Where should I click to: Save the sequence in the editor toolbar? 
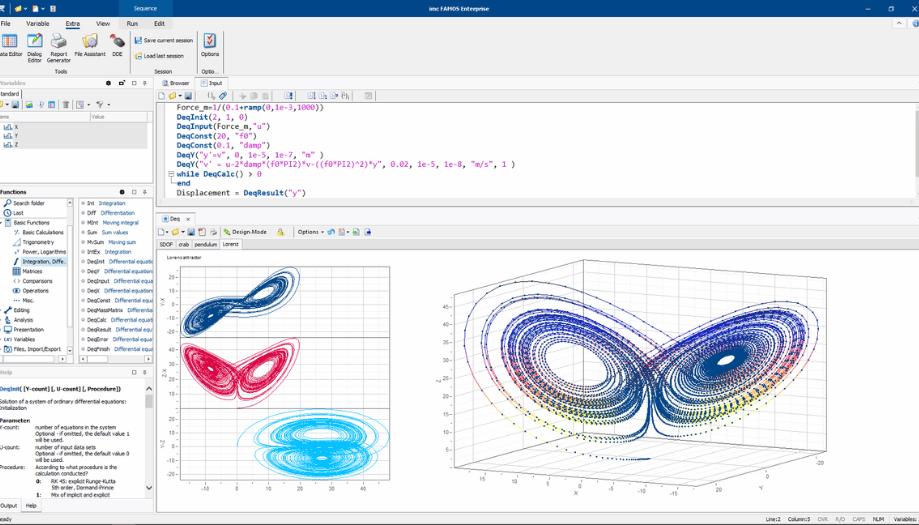point(188,96)
